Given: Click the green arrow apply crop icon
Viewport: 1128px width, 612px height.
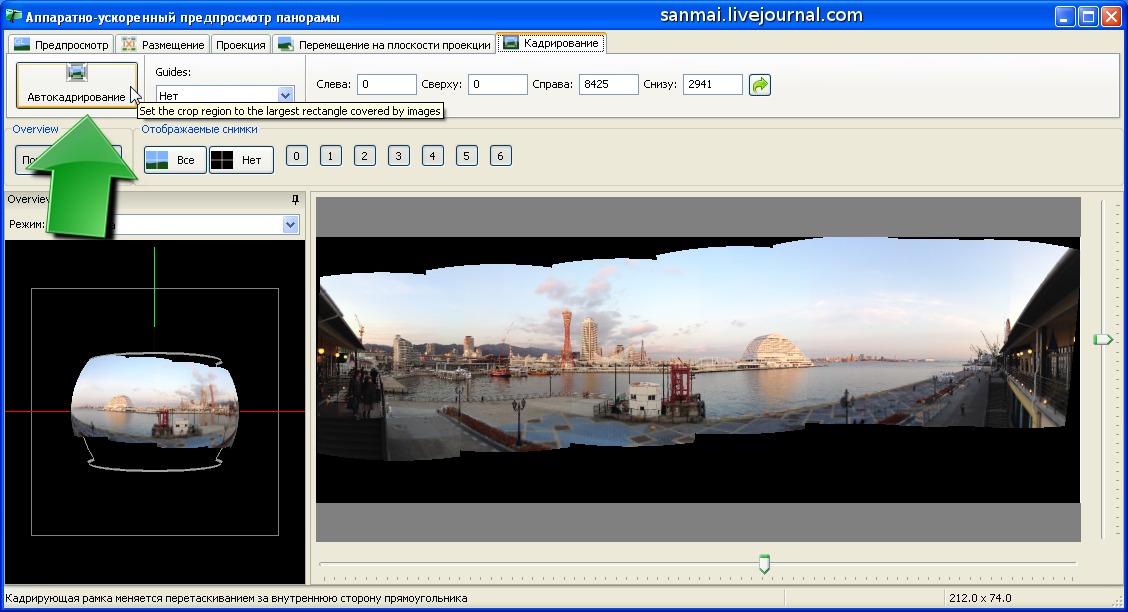Looking at the screenshot, I should point(760,85).
